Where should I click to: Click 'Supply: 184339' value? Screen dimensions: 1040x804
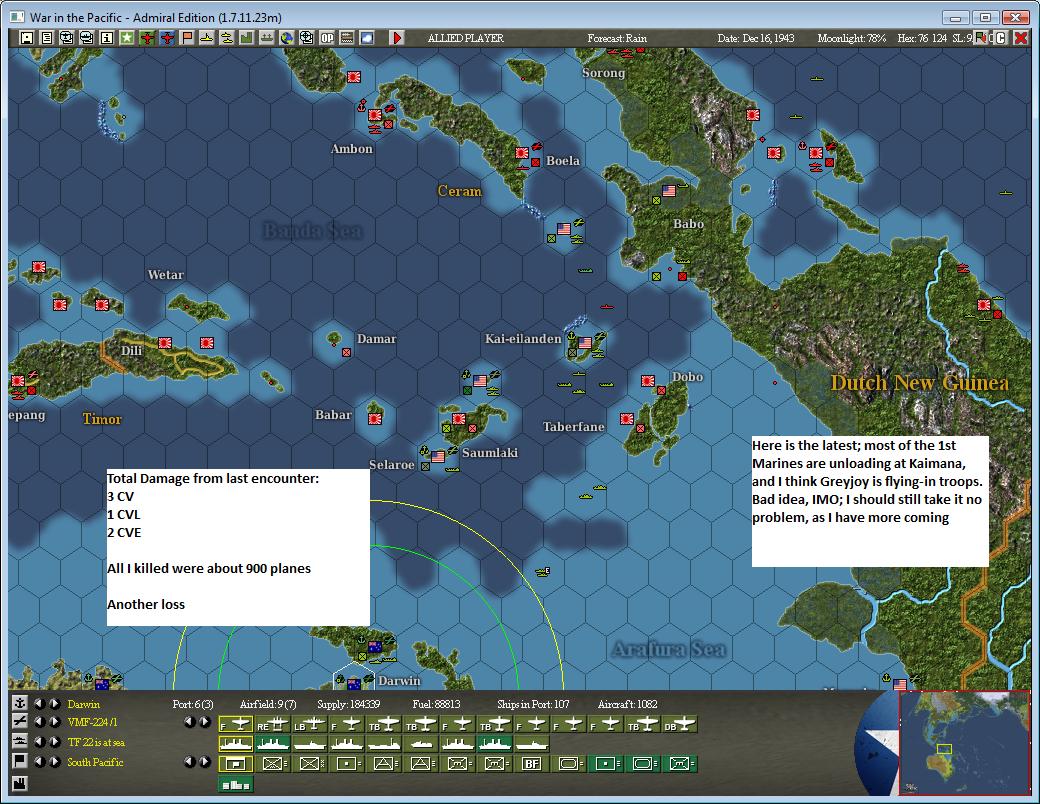(348, 704)
